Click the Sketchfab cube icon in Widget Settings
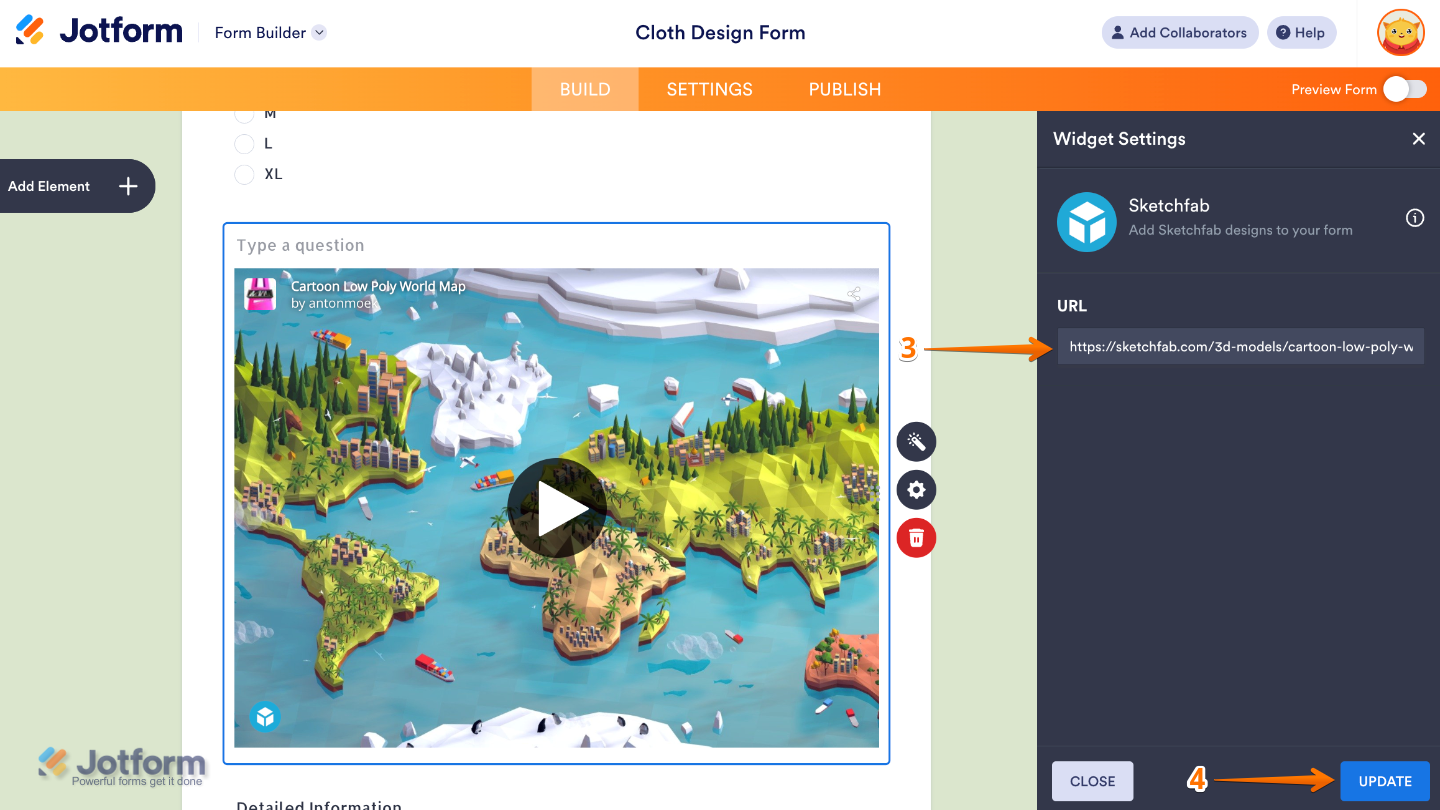The width and height of the screenshot is (1440, 810). [x=1087, y=221]
